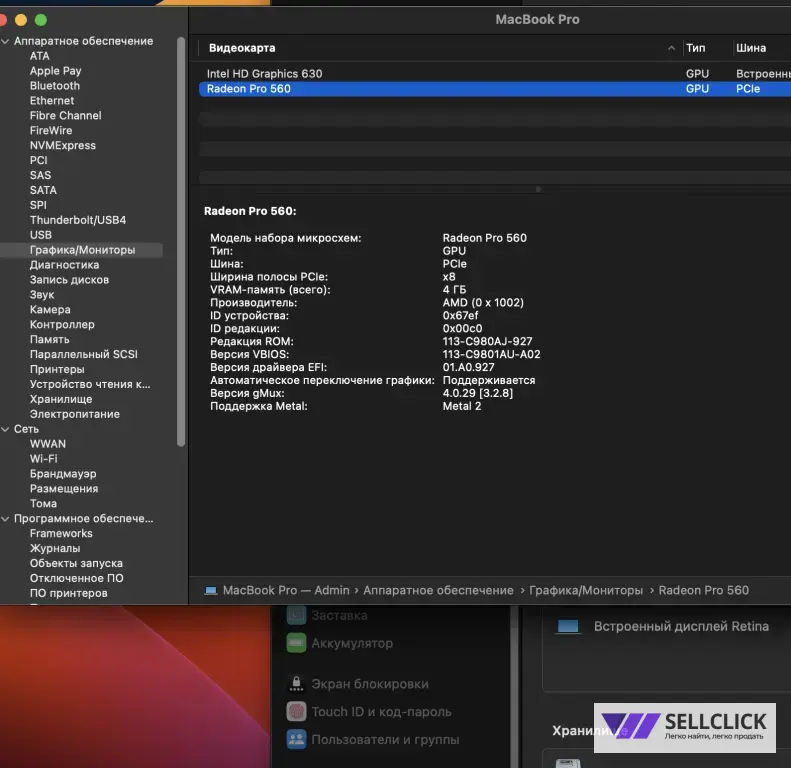Viewport: 791px width, 768px height.
Task: Sort by the Шина column header
Action: 751,48
